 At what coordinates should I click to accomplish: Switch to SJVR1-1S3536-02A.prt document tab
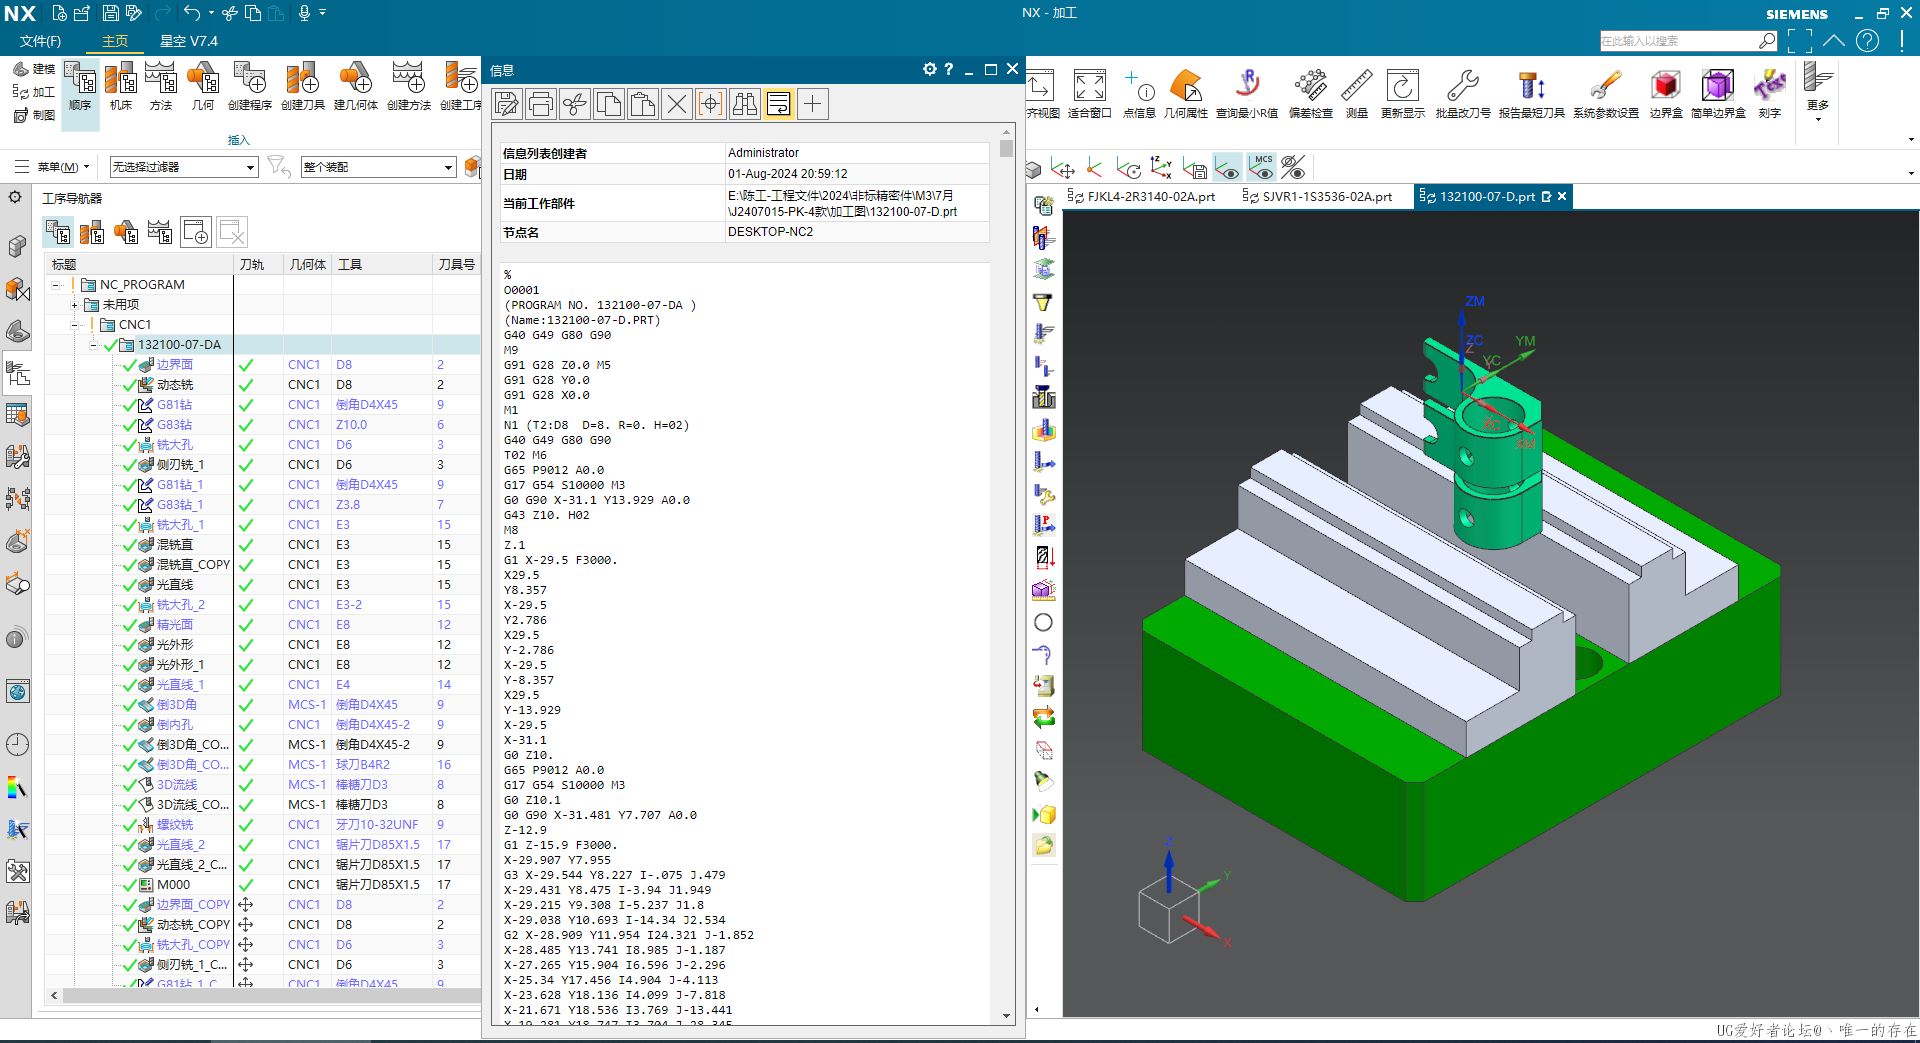click(1317, 196)
